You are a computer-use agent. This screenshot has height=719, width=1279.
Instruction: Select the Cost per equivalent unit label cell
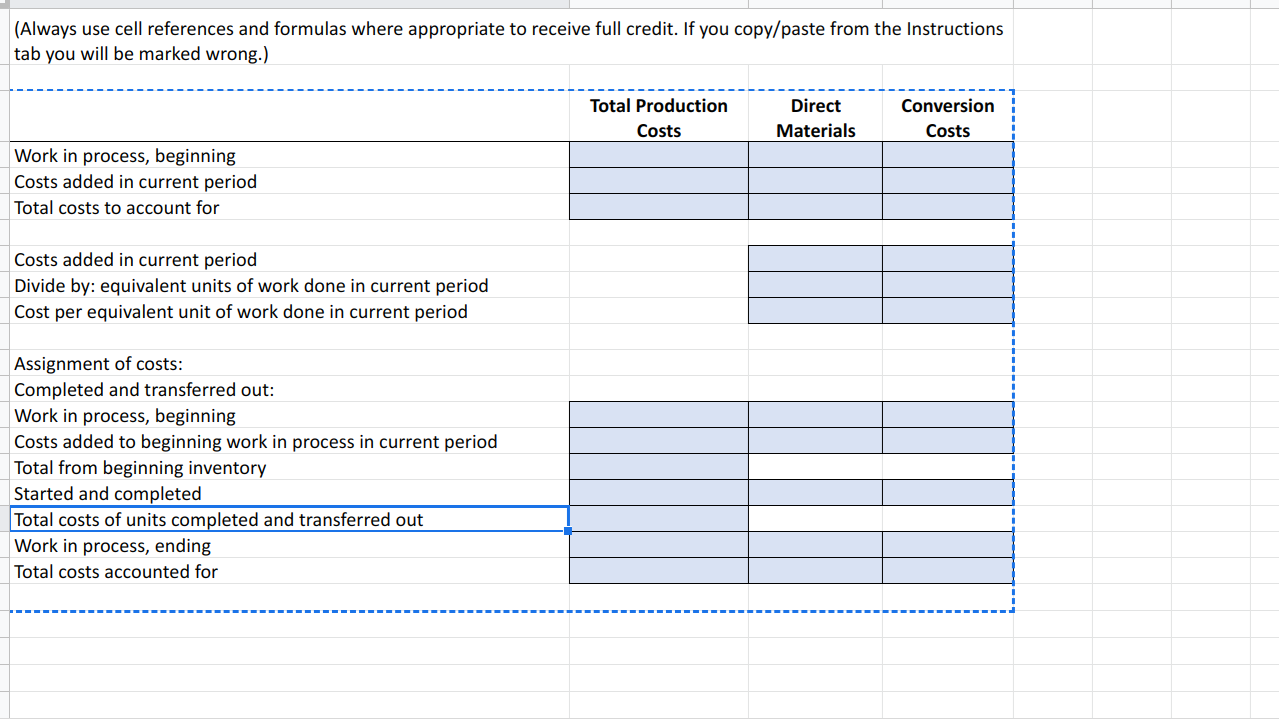click(x=240, y=311)
